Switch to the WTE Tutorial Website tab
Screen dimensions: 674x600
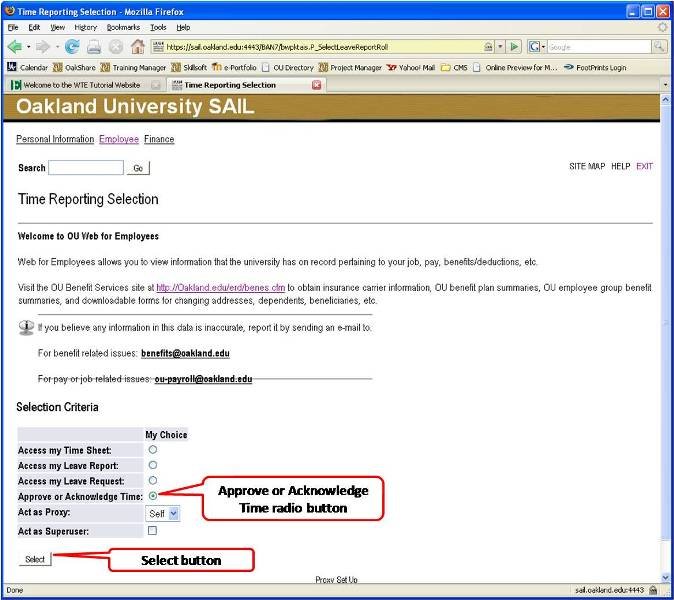[x=82, y=85]
